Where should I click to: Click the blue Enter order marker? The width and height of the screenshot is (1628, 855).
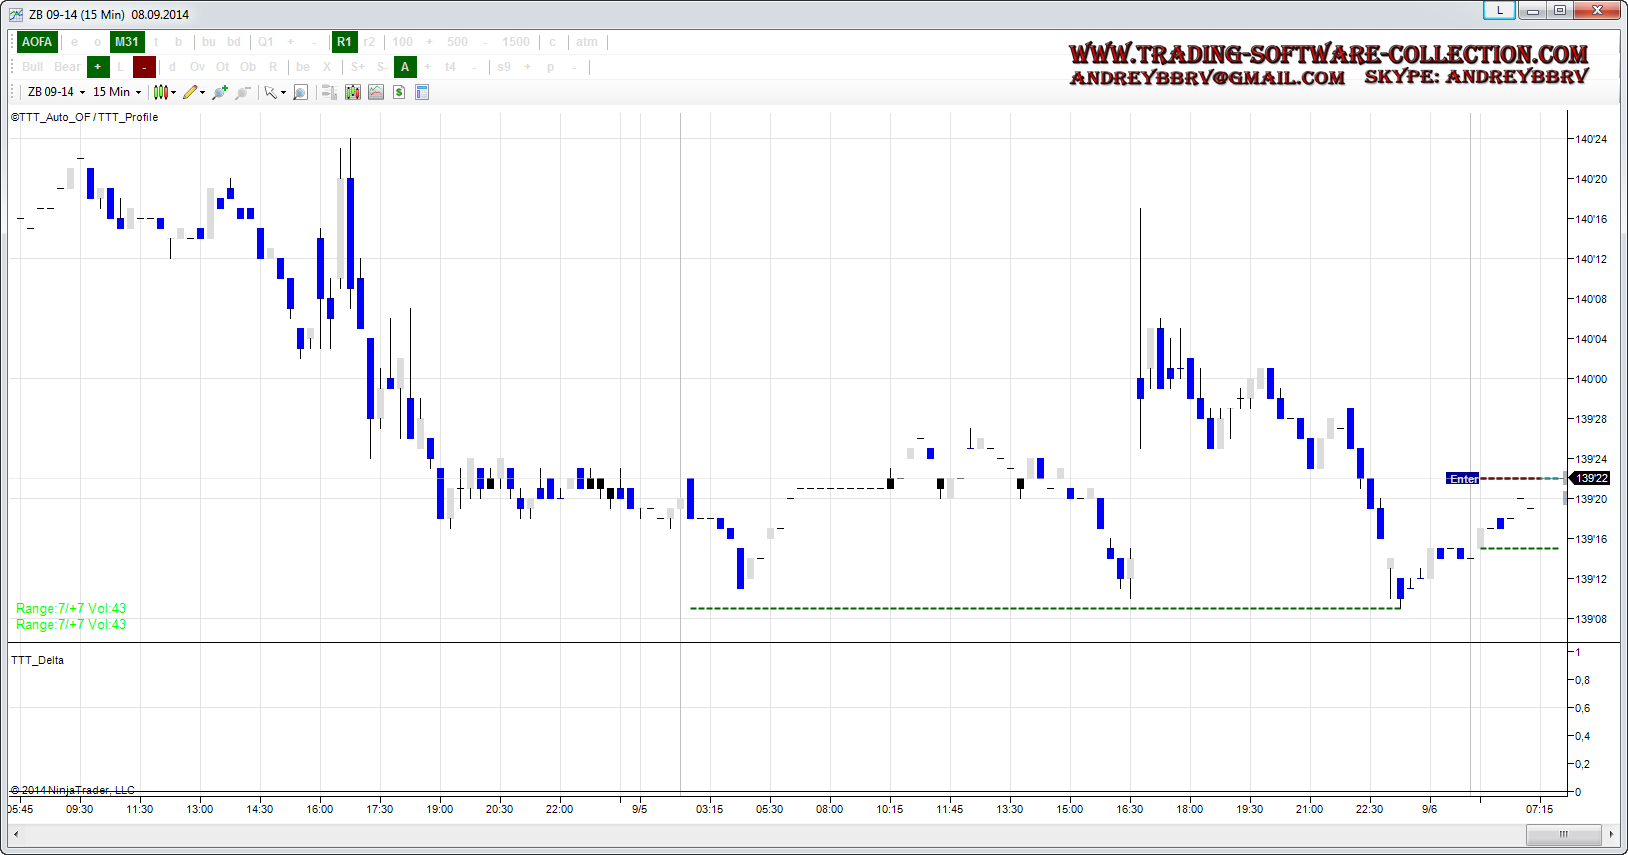coord(1462,479)
